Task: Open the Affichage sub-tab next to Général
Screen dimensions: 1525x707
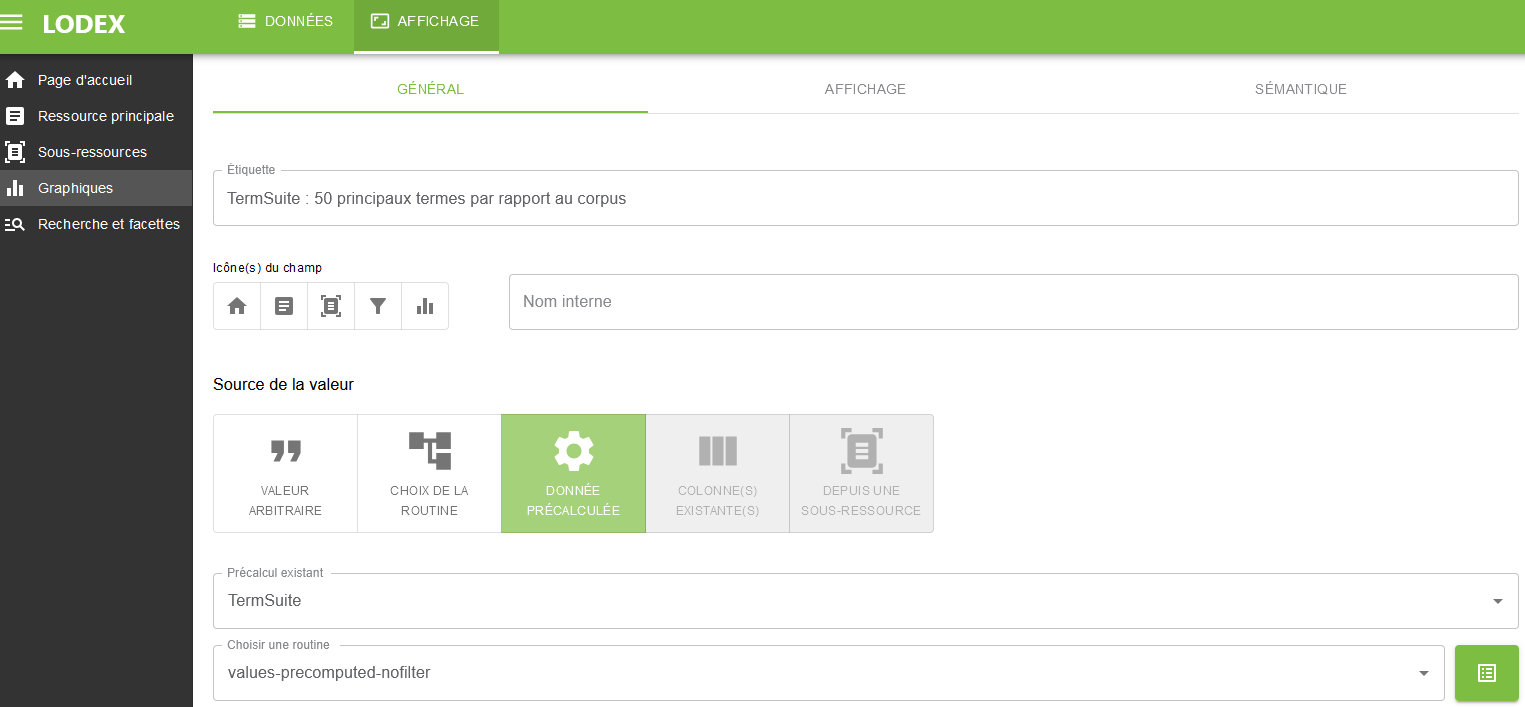Action: [865, 89]
